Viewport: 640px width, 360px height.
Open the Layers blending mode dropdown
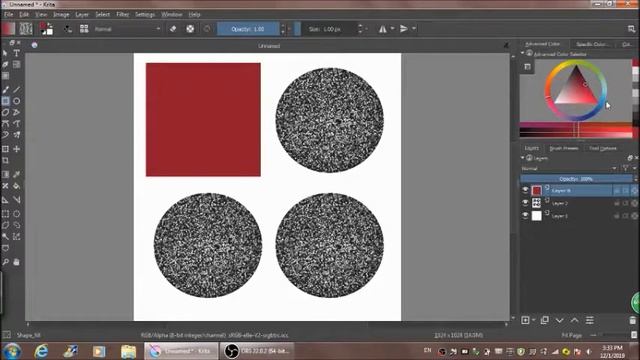coord(569,169)
